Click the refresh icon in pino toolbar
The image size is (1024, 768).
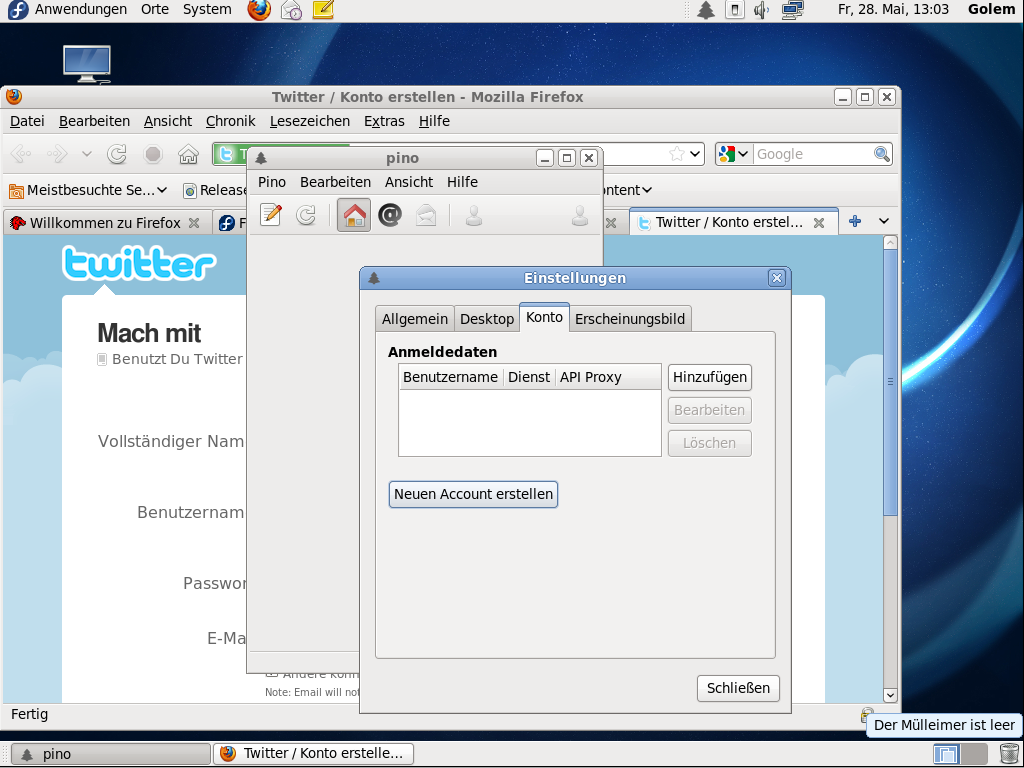pyautogui.click(x=306, y=215)
